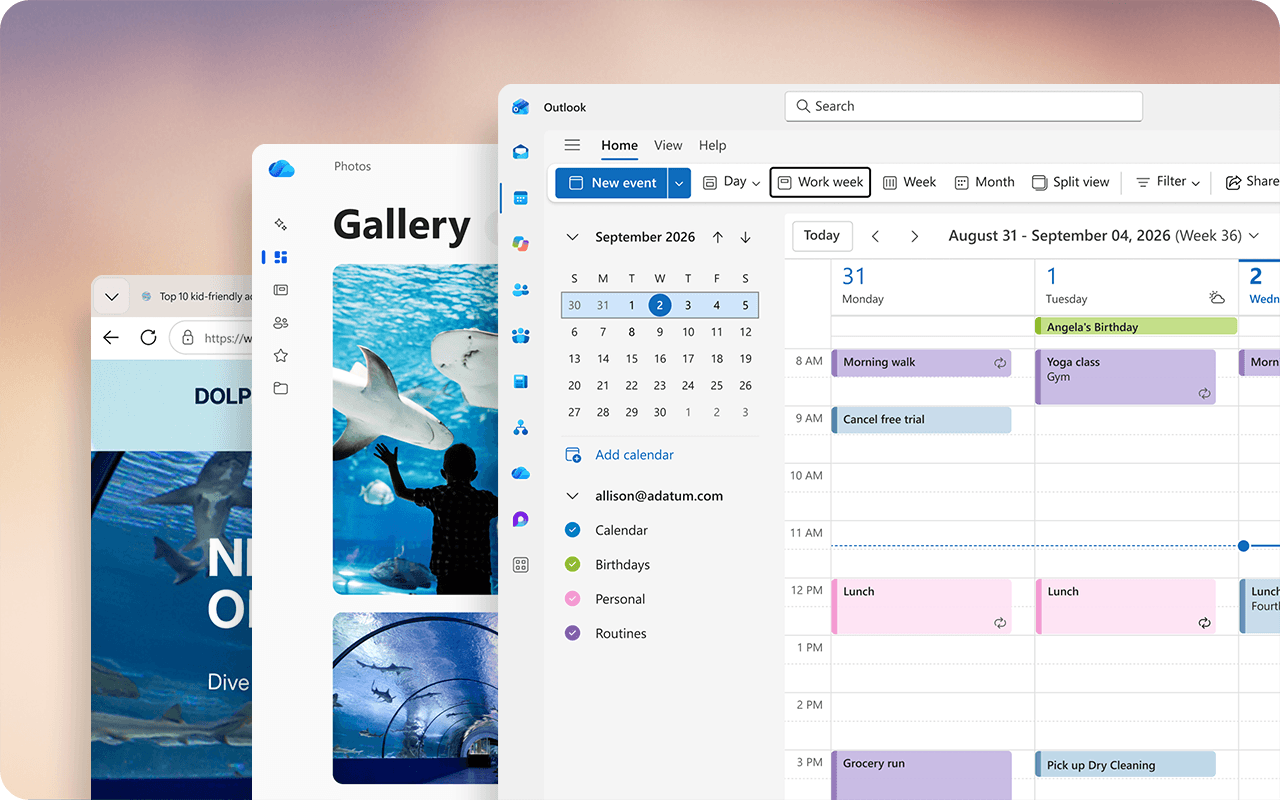Image resolution: width=1280 pixels, height=800 pixels.
Task: Open Copilot icon in Outlook sidebar
Action: pos(520,243)
